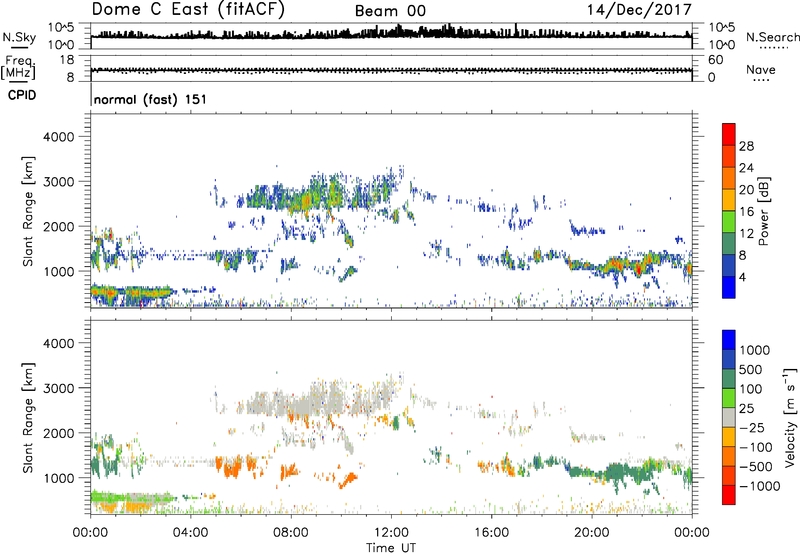Click the '08:00' time tick label

click(x=291, y=532)
